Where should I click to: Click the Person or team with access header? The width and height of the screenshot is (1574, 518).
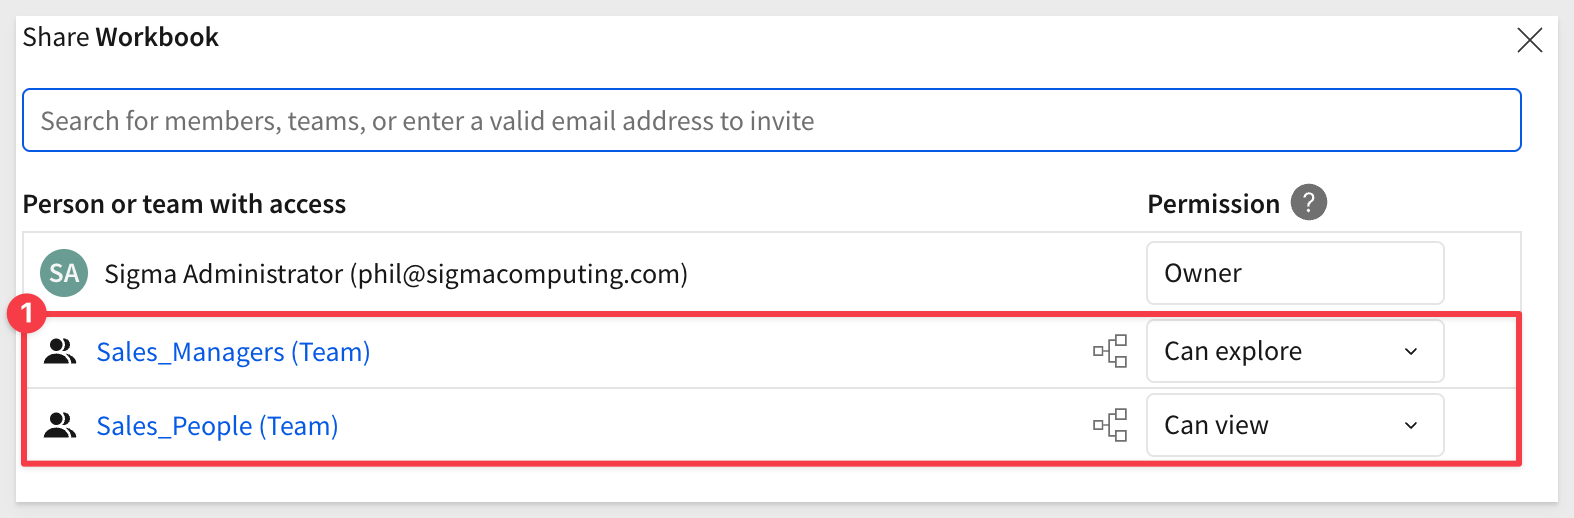(184, 204)
